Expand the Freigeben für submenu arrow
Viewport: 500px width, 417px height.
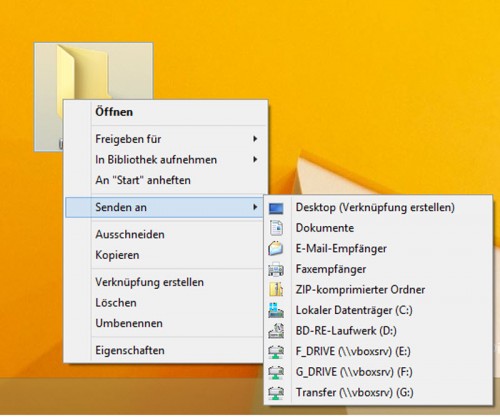click(255, 139)
